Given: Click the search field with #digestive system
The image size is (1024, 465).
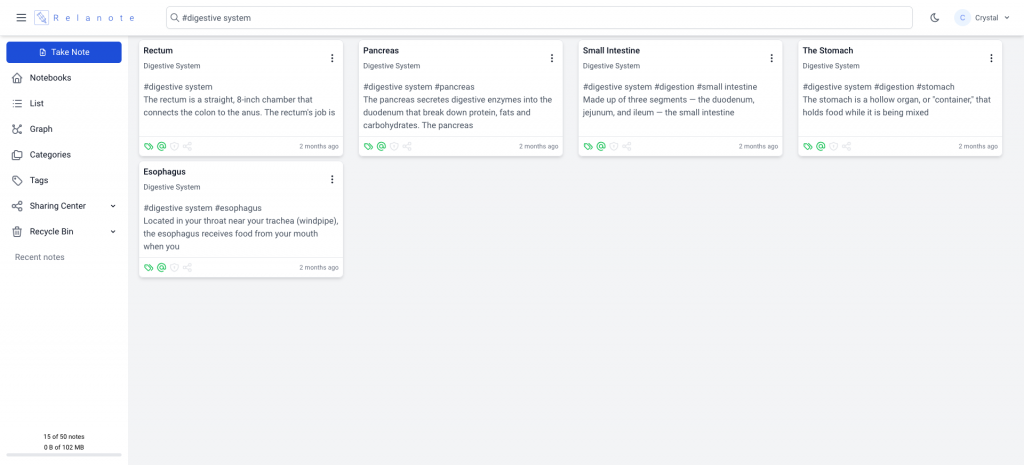Looking at the screenshot, I should pyautogui.click(x=539, y=18).
